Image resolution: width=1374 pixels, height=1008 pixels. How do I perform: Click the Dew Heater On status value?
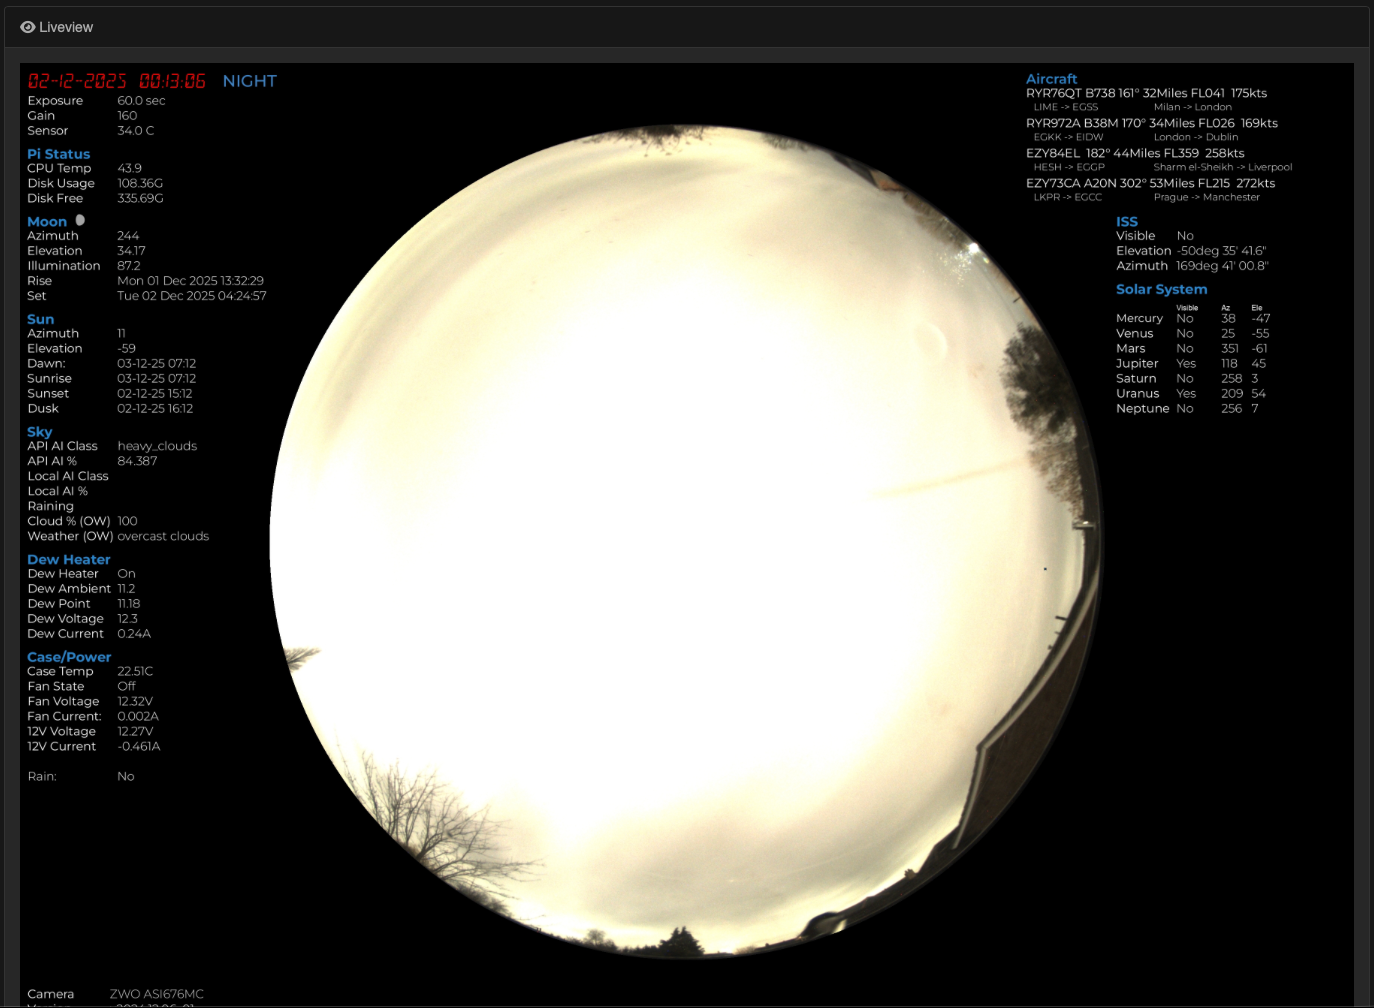tap(126, 574)
